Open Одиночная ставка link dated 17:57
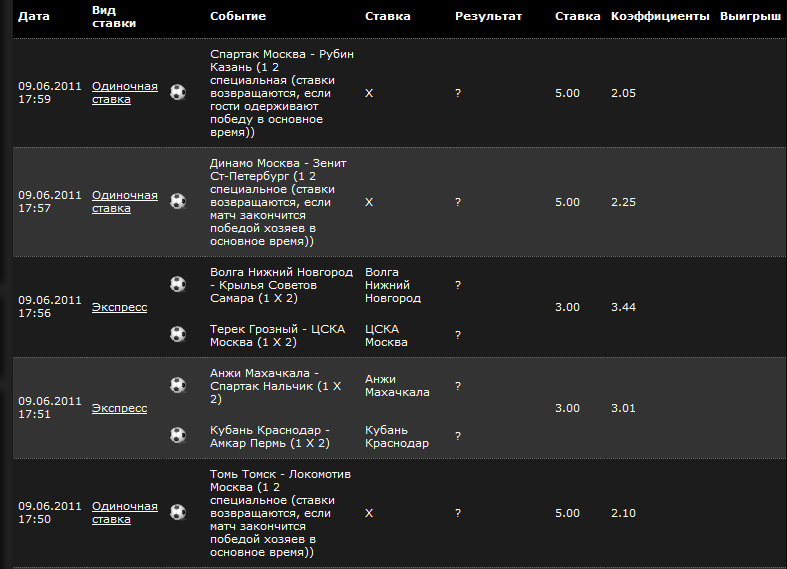 (124, 202)
